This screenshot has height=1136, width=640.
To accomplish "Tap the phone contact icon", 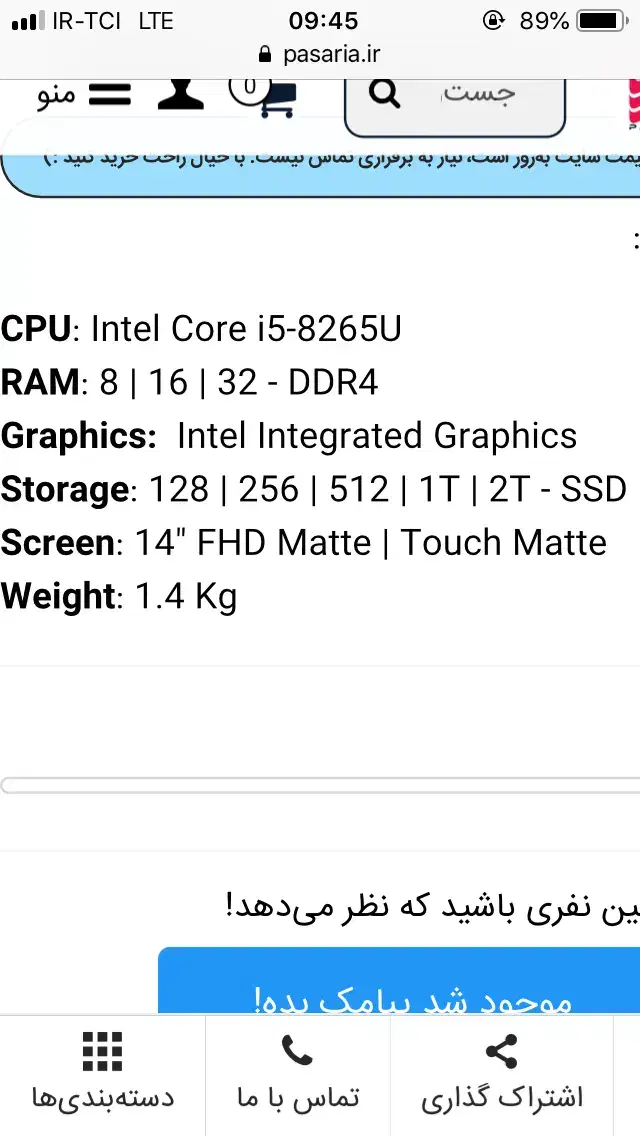I will pos(297,1052).
